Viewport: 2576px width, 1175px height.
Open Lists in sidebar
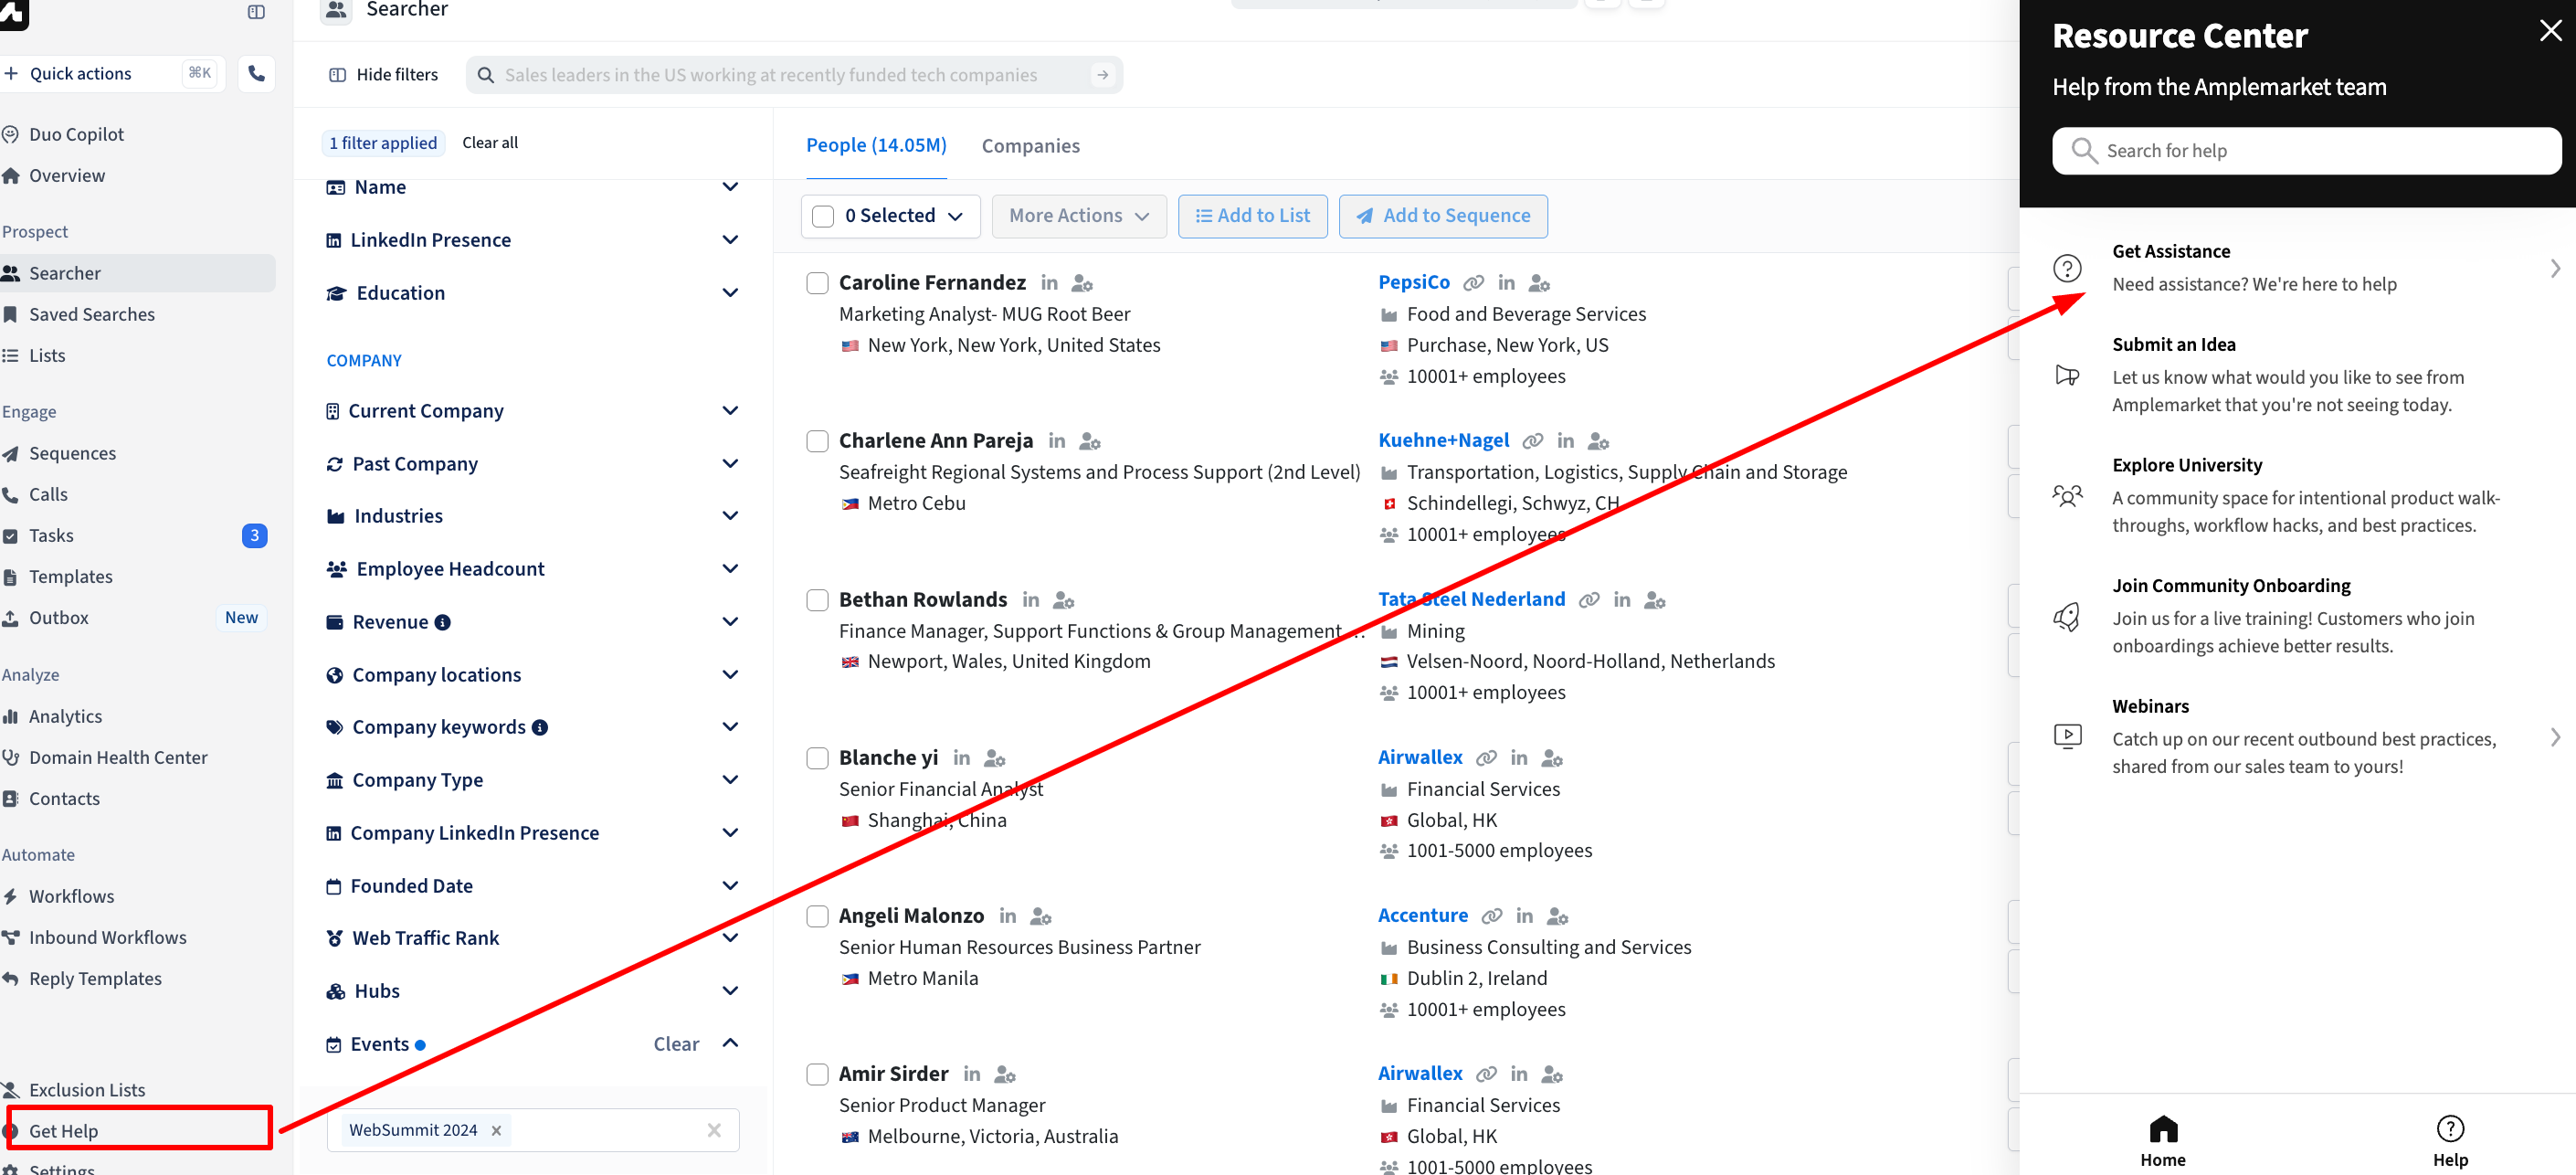click(x=47, y=355)
